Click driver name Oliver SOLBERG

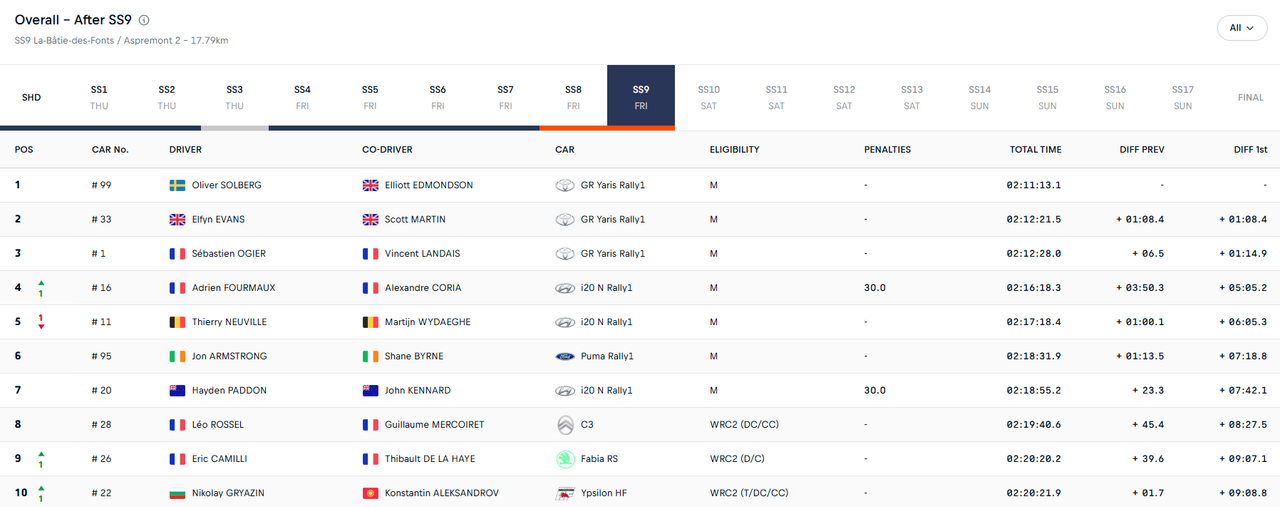[x=228, y=185]
